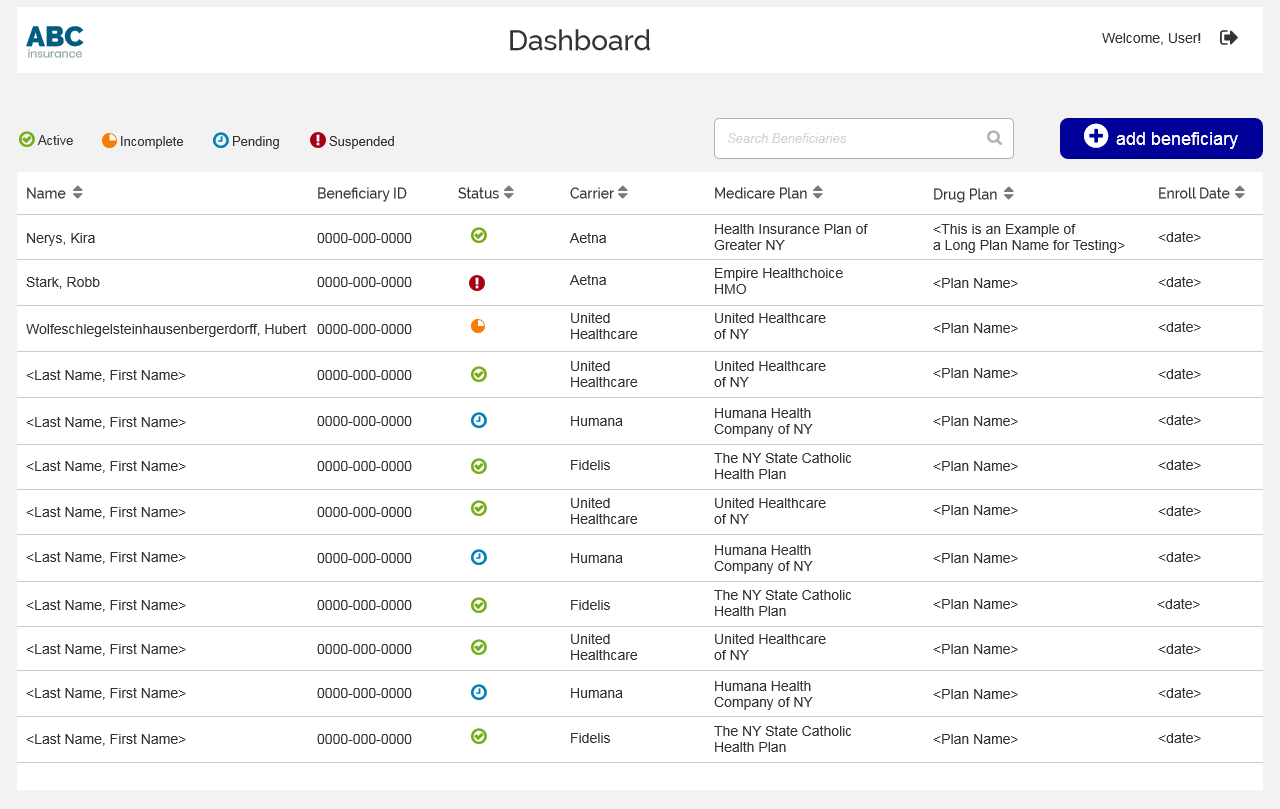Sort by the Status column arrows

pos(509,192)
